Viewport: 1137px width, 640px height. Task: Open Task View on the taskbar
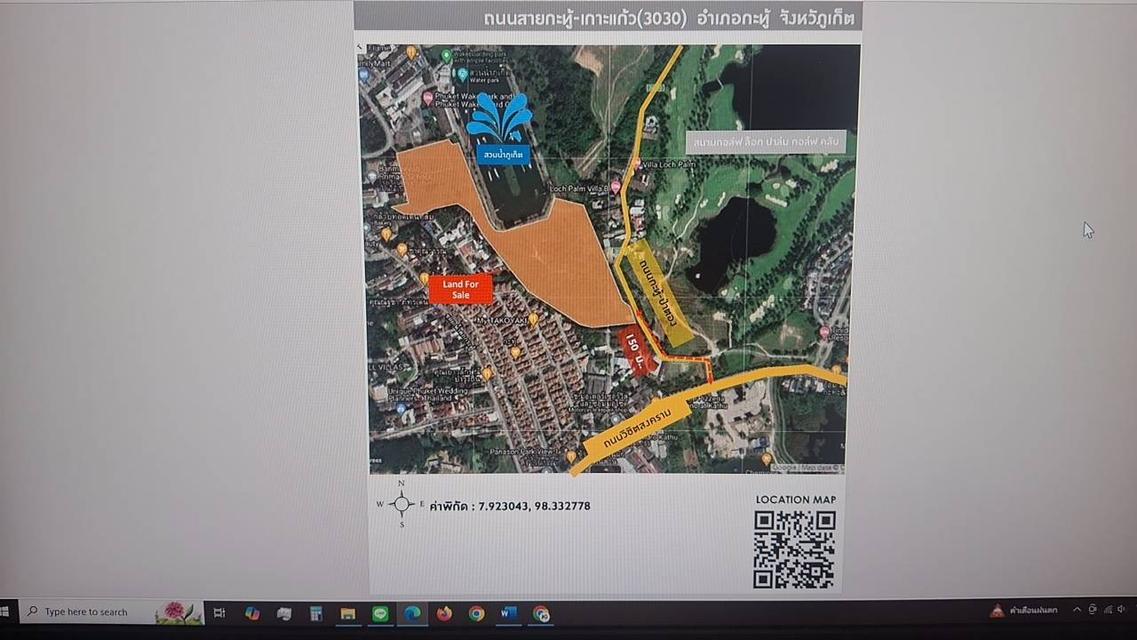tap(219, 613)
